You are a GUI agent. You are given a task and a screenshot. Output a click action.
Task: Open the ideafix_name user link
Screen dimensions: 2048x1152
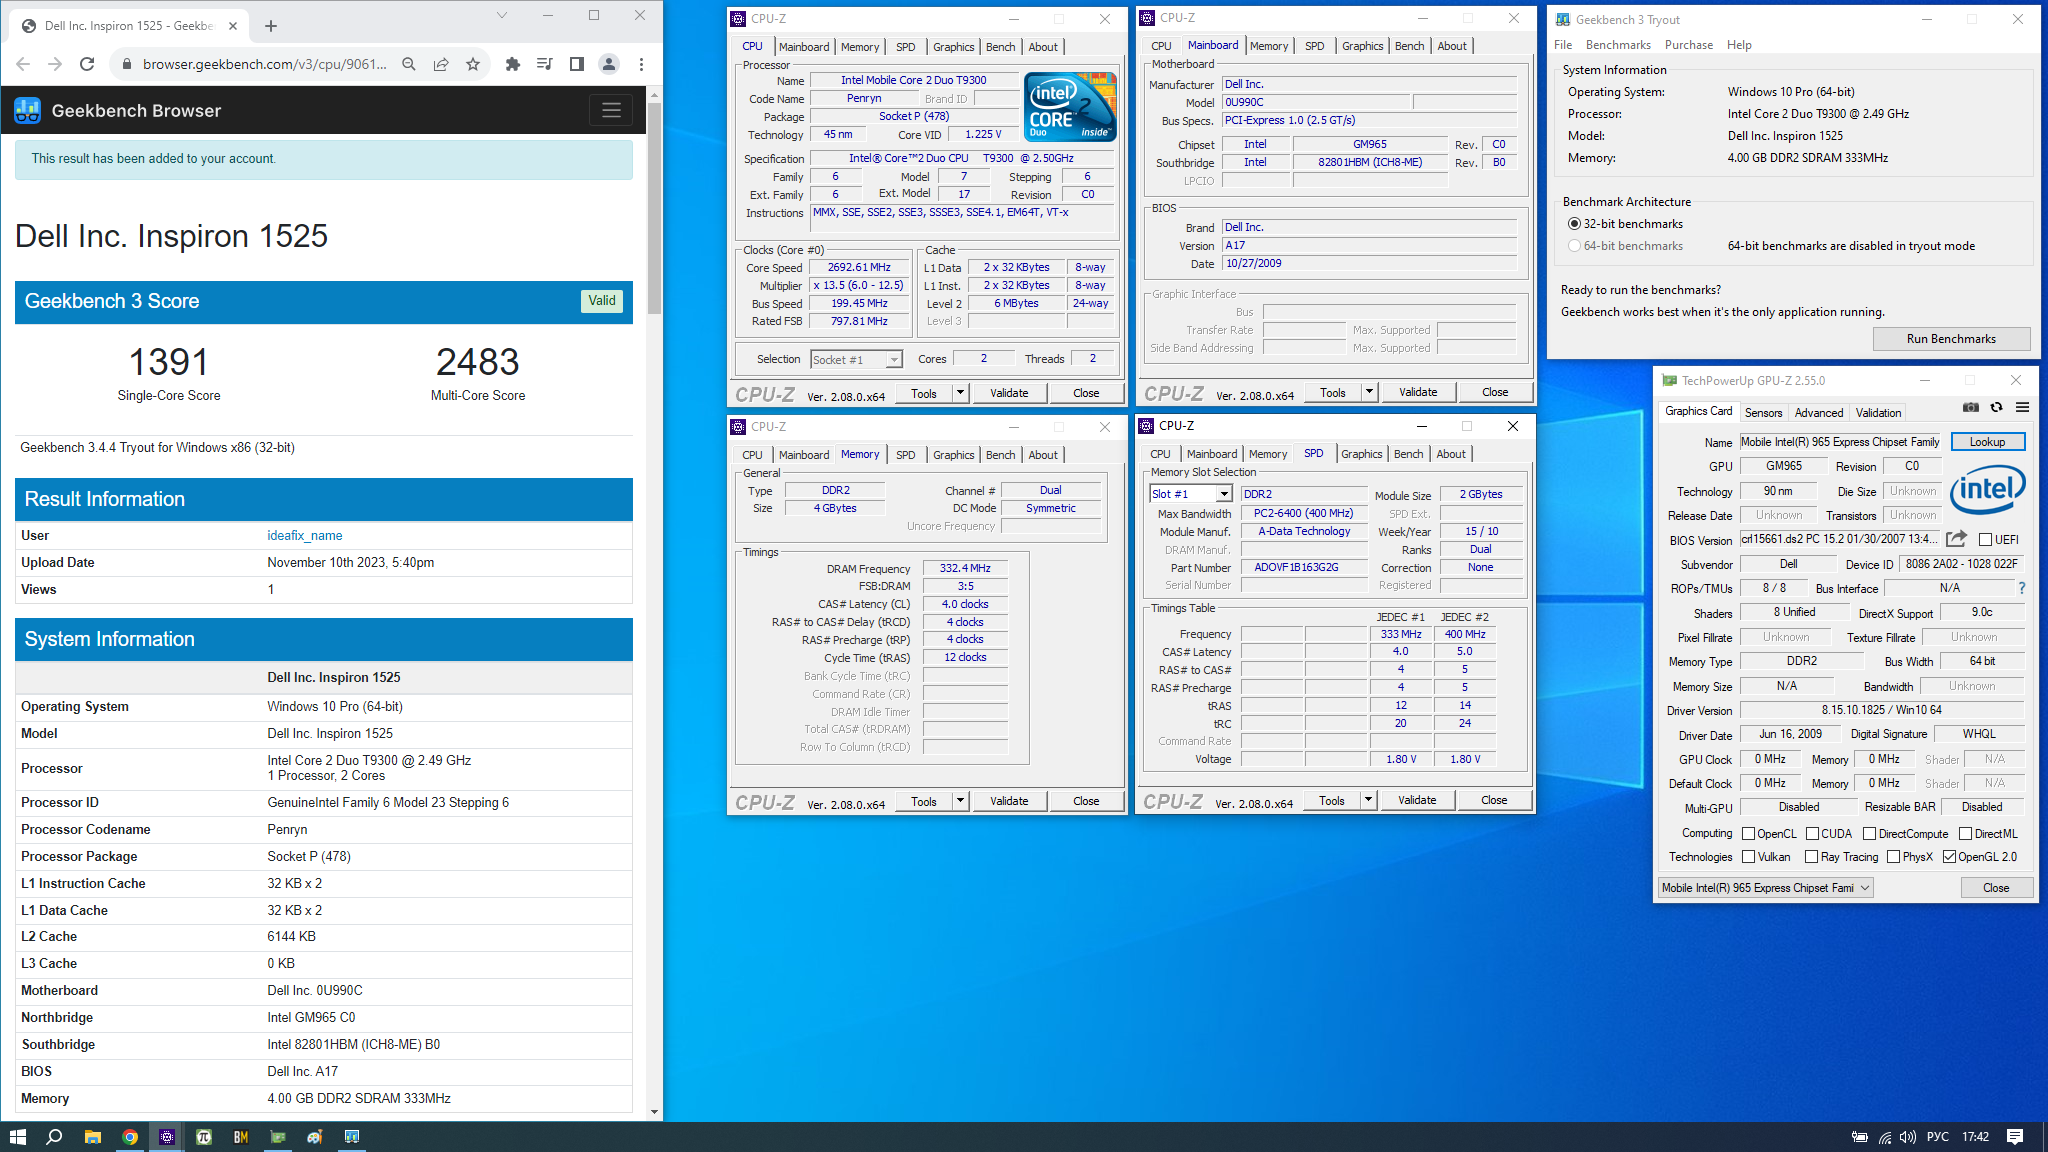305,536
